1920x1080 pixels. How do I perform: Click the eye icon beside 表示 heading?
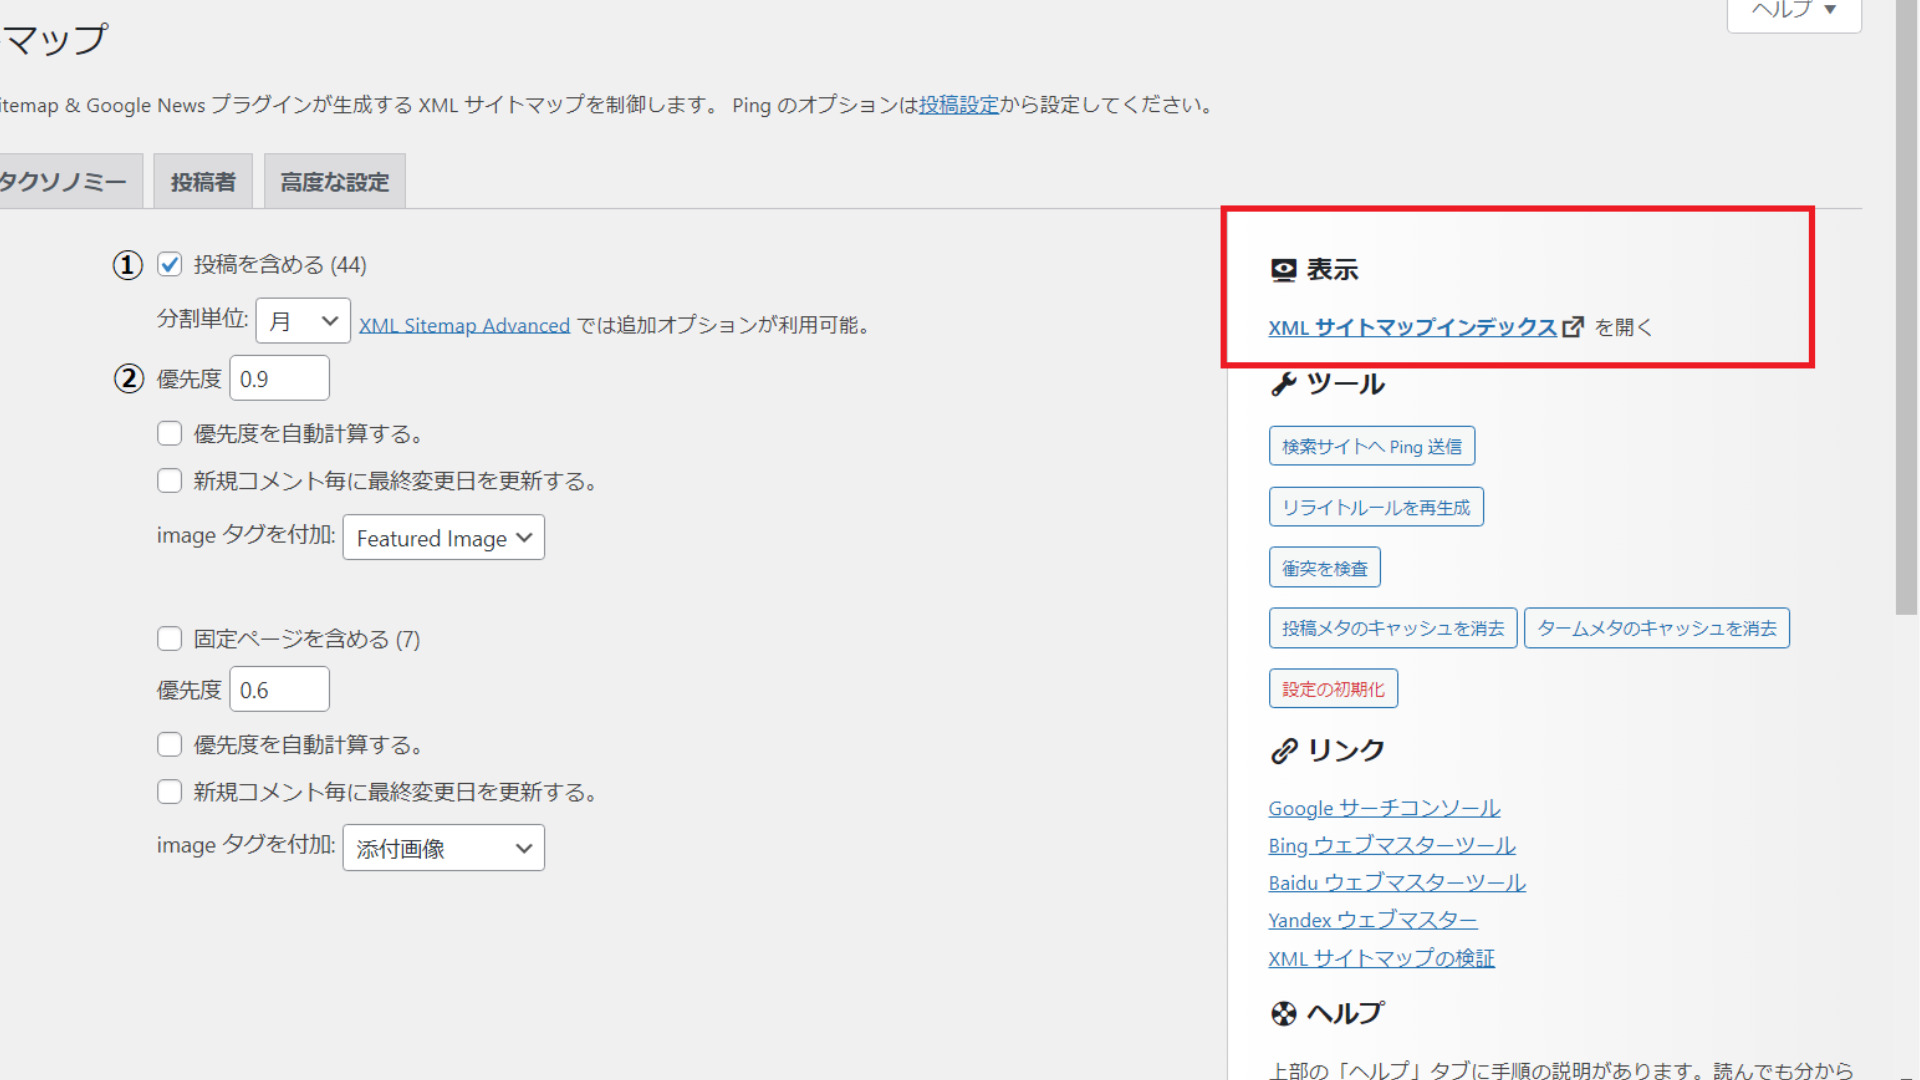(1283, 270)
